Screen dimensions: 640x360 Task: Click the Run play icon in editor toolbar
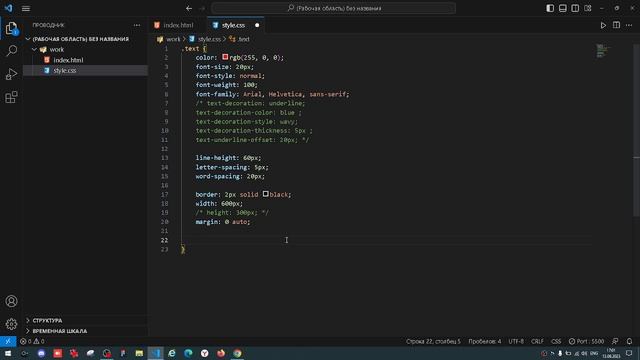pyautogui.click(x=603, y=25)
